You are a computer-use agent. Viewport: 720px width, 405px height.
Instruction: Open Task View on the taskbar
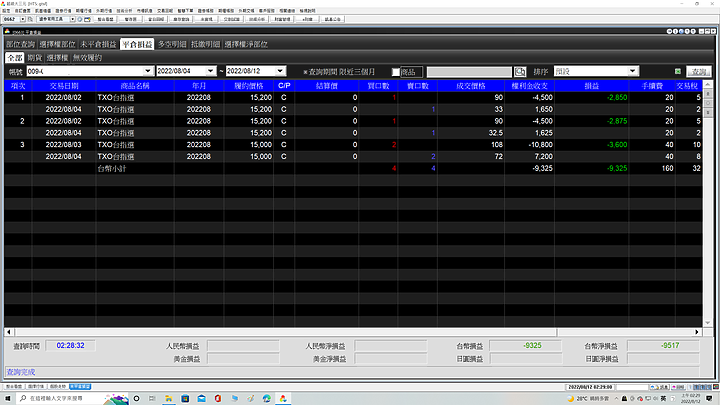tap(152, 399)
